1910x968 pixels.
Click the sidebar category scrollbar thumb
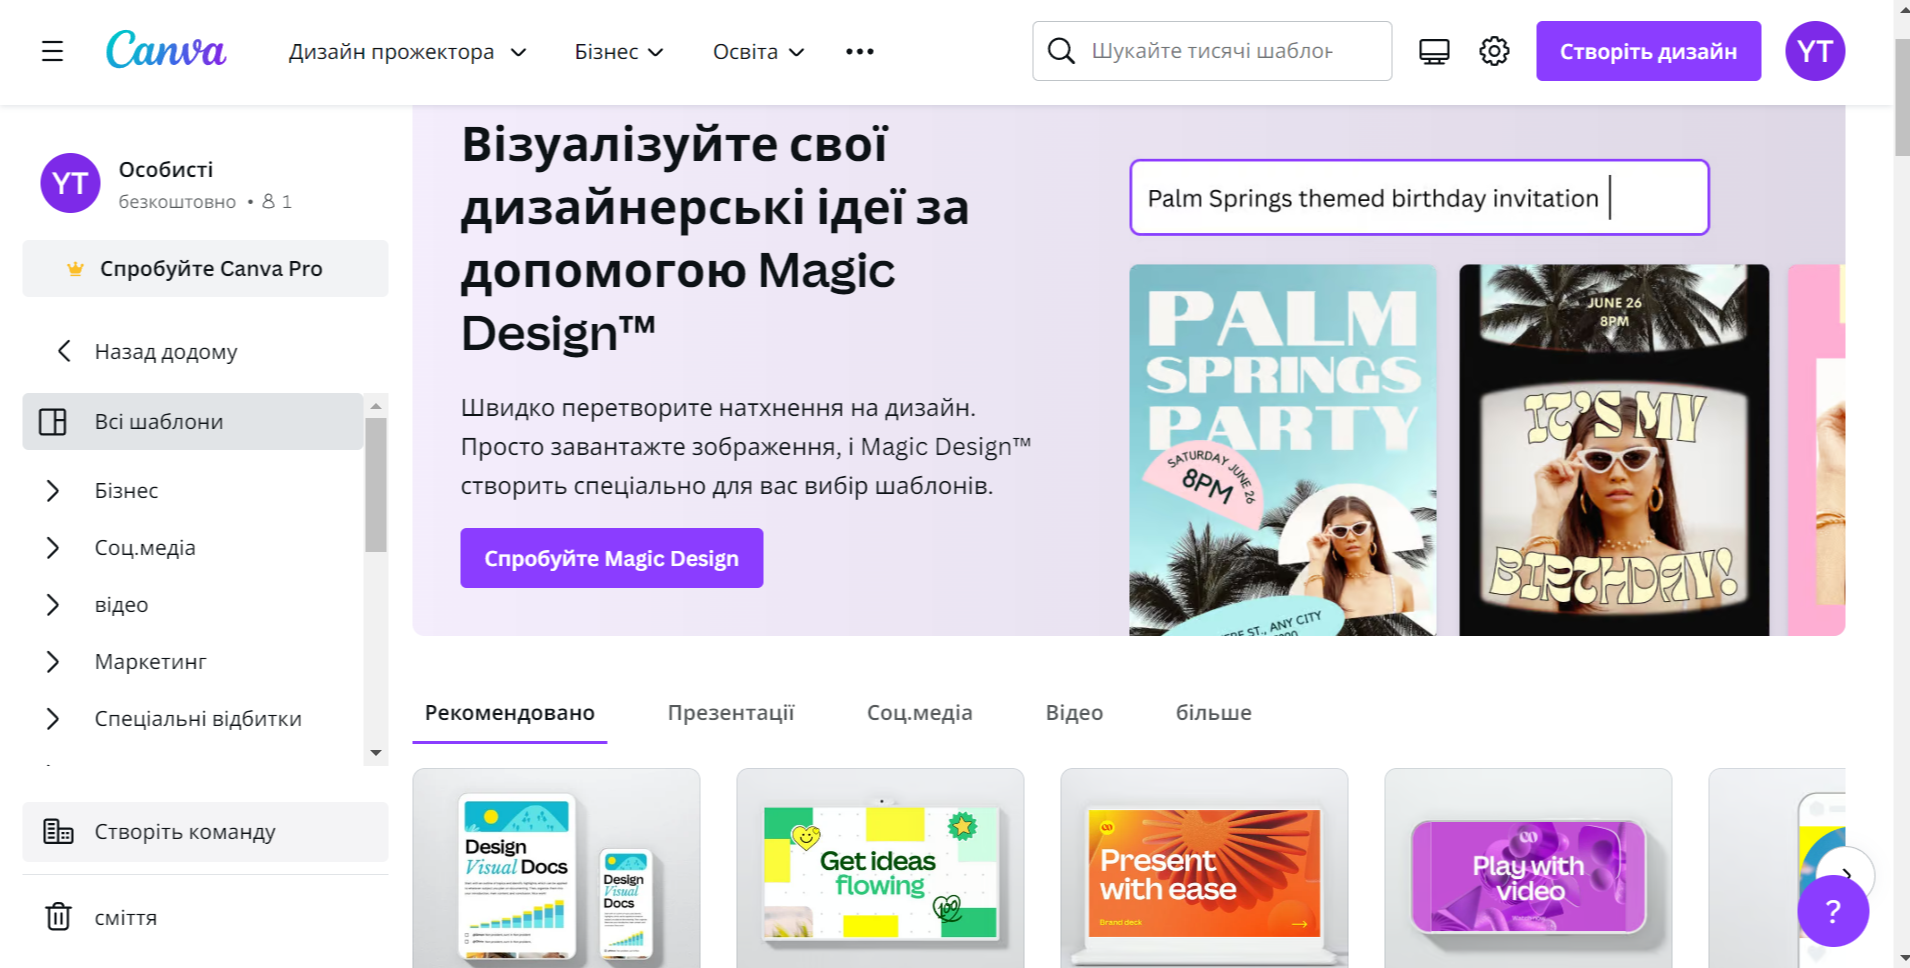[x=376, y=485]
